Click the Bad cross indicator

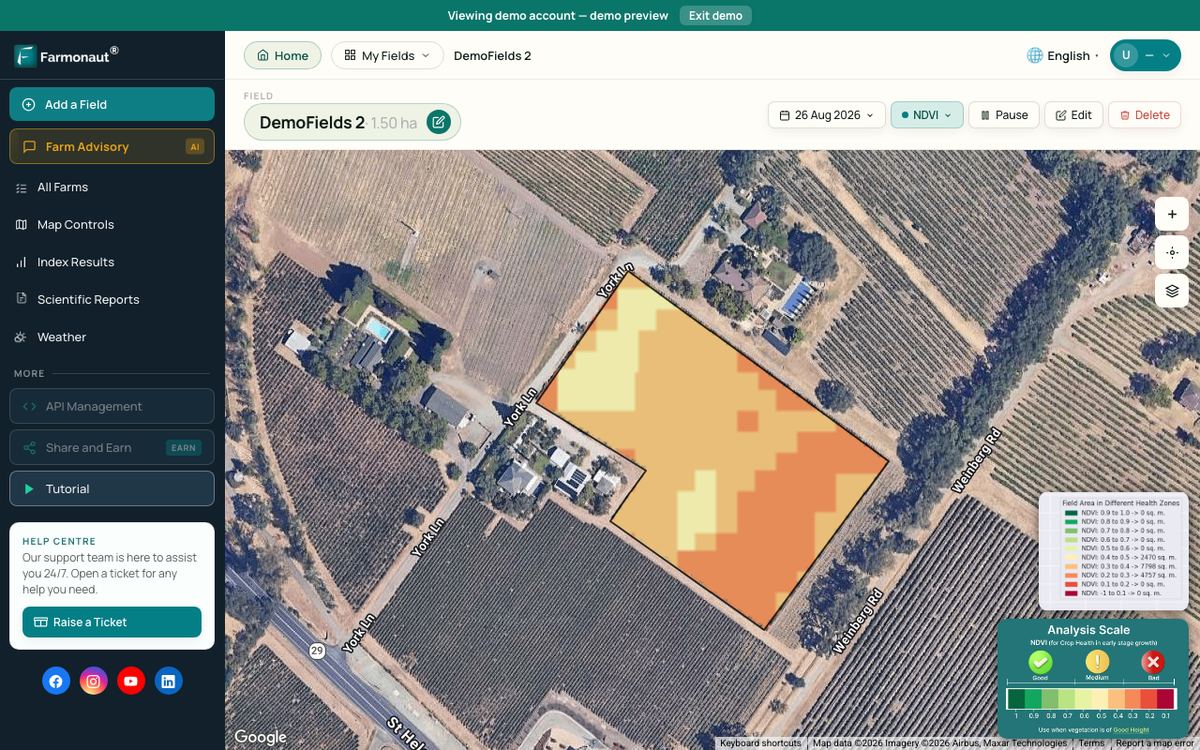1153,662
